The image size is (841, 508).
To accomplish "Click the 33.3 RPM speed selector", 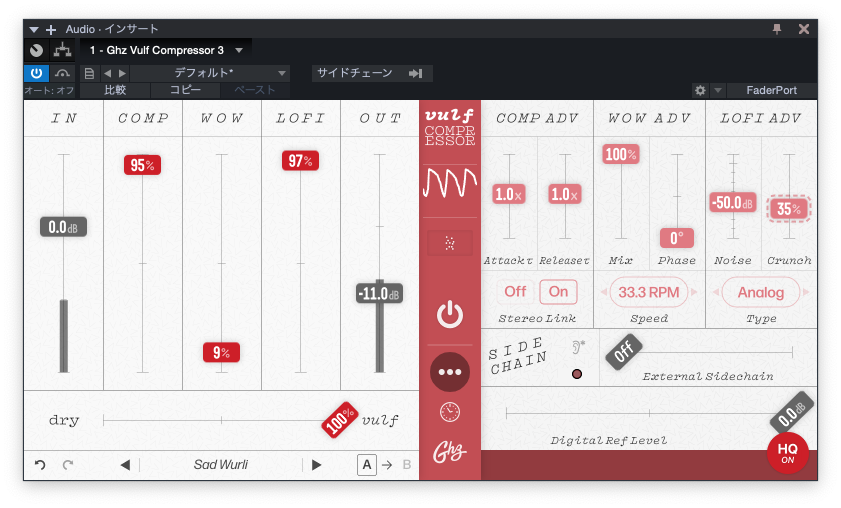I will click(649, 292).
